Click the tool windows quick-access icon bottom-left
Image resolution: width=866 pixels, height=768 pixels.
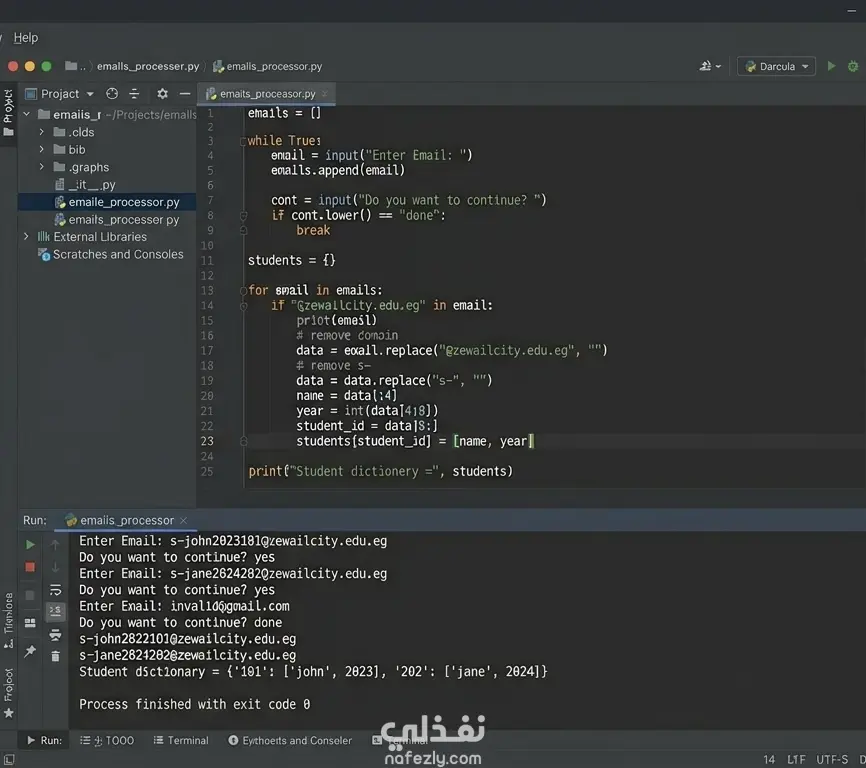click(9, 760)
